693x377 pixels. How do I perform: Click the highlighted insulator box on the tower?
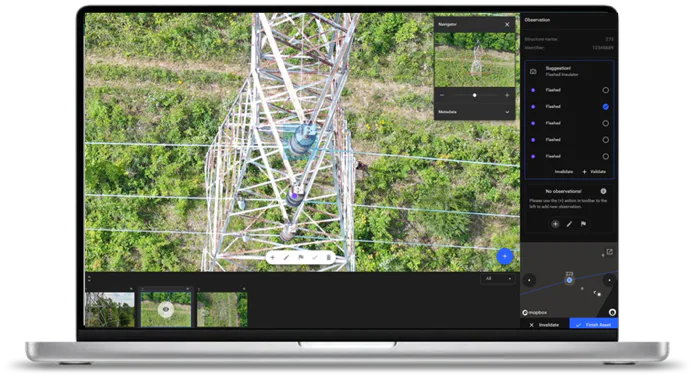tap(301, 141)
